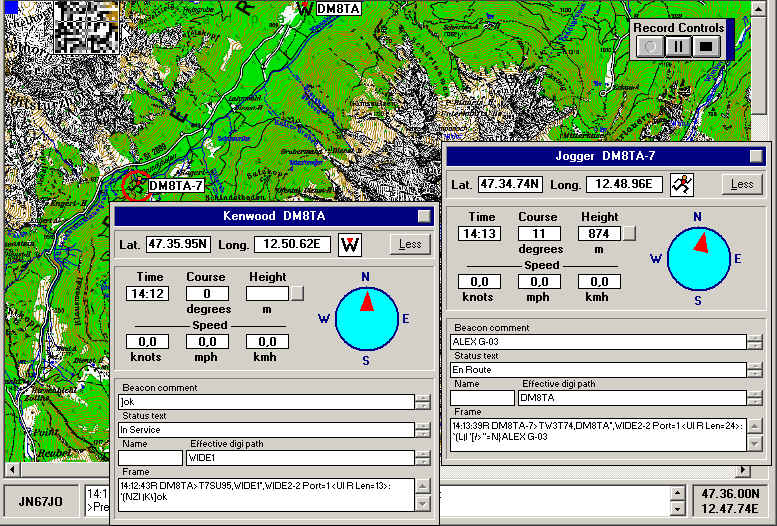The image size is (777, 526).
Task: Click the square box in Kenwood title bar
Action: tap(424, 216)
